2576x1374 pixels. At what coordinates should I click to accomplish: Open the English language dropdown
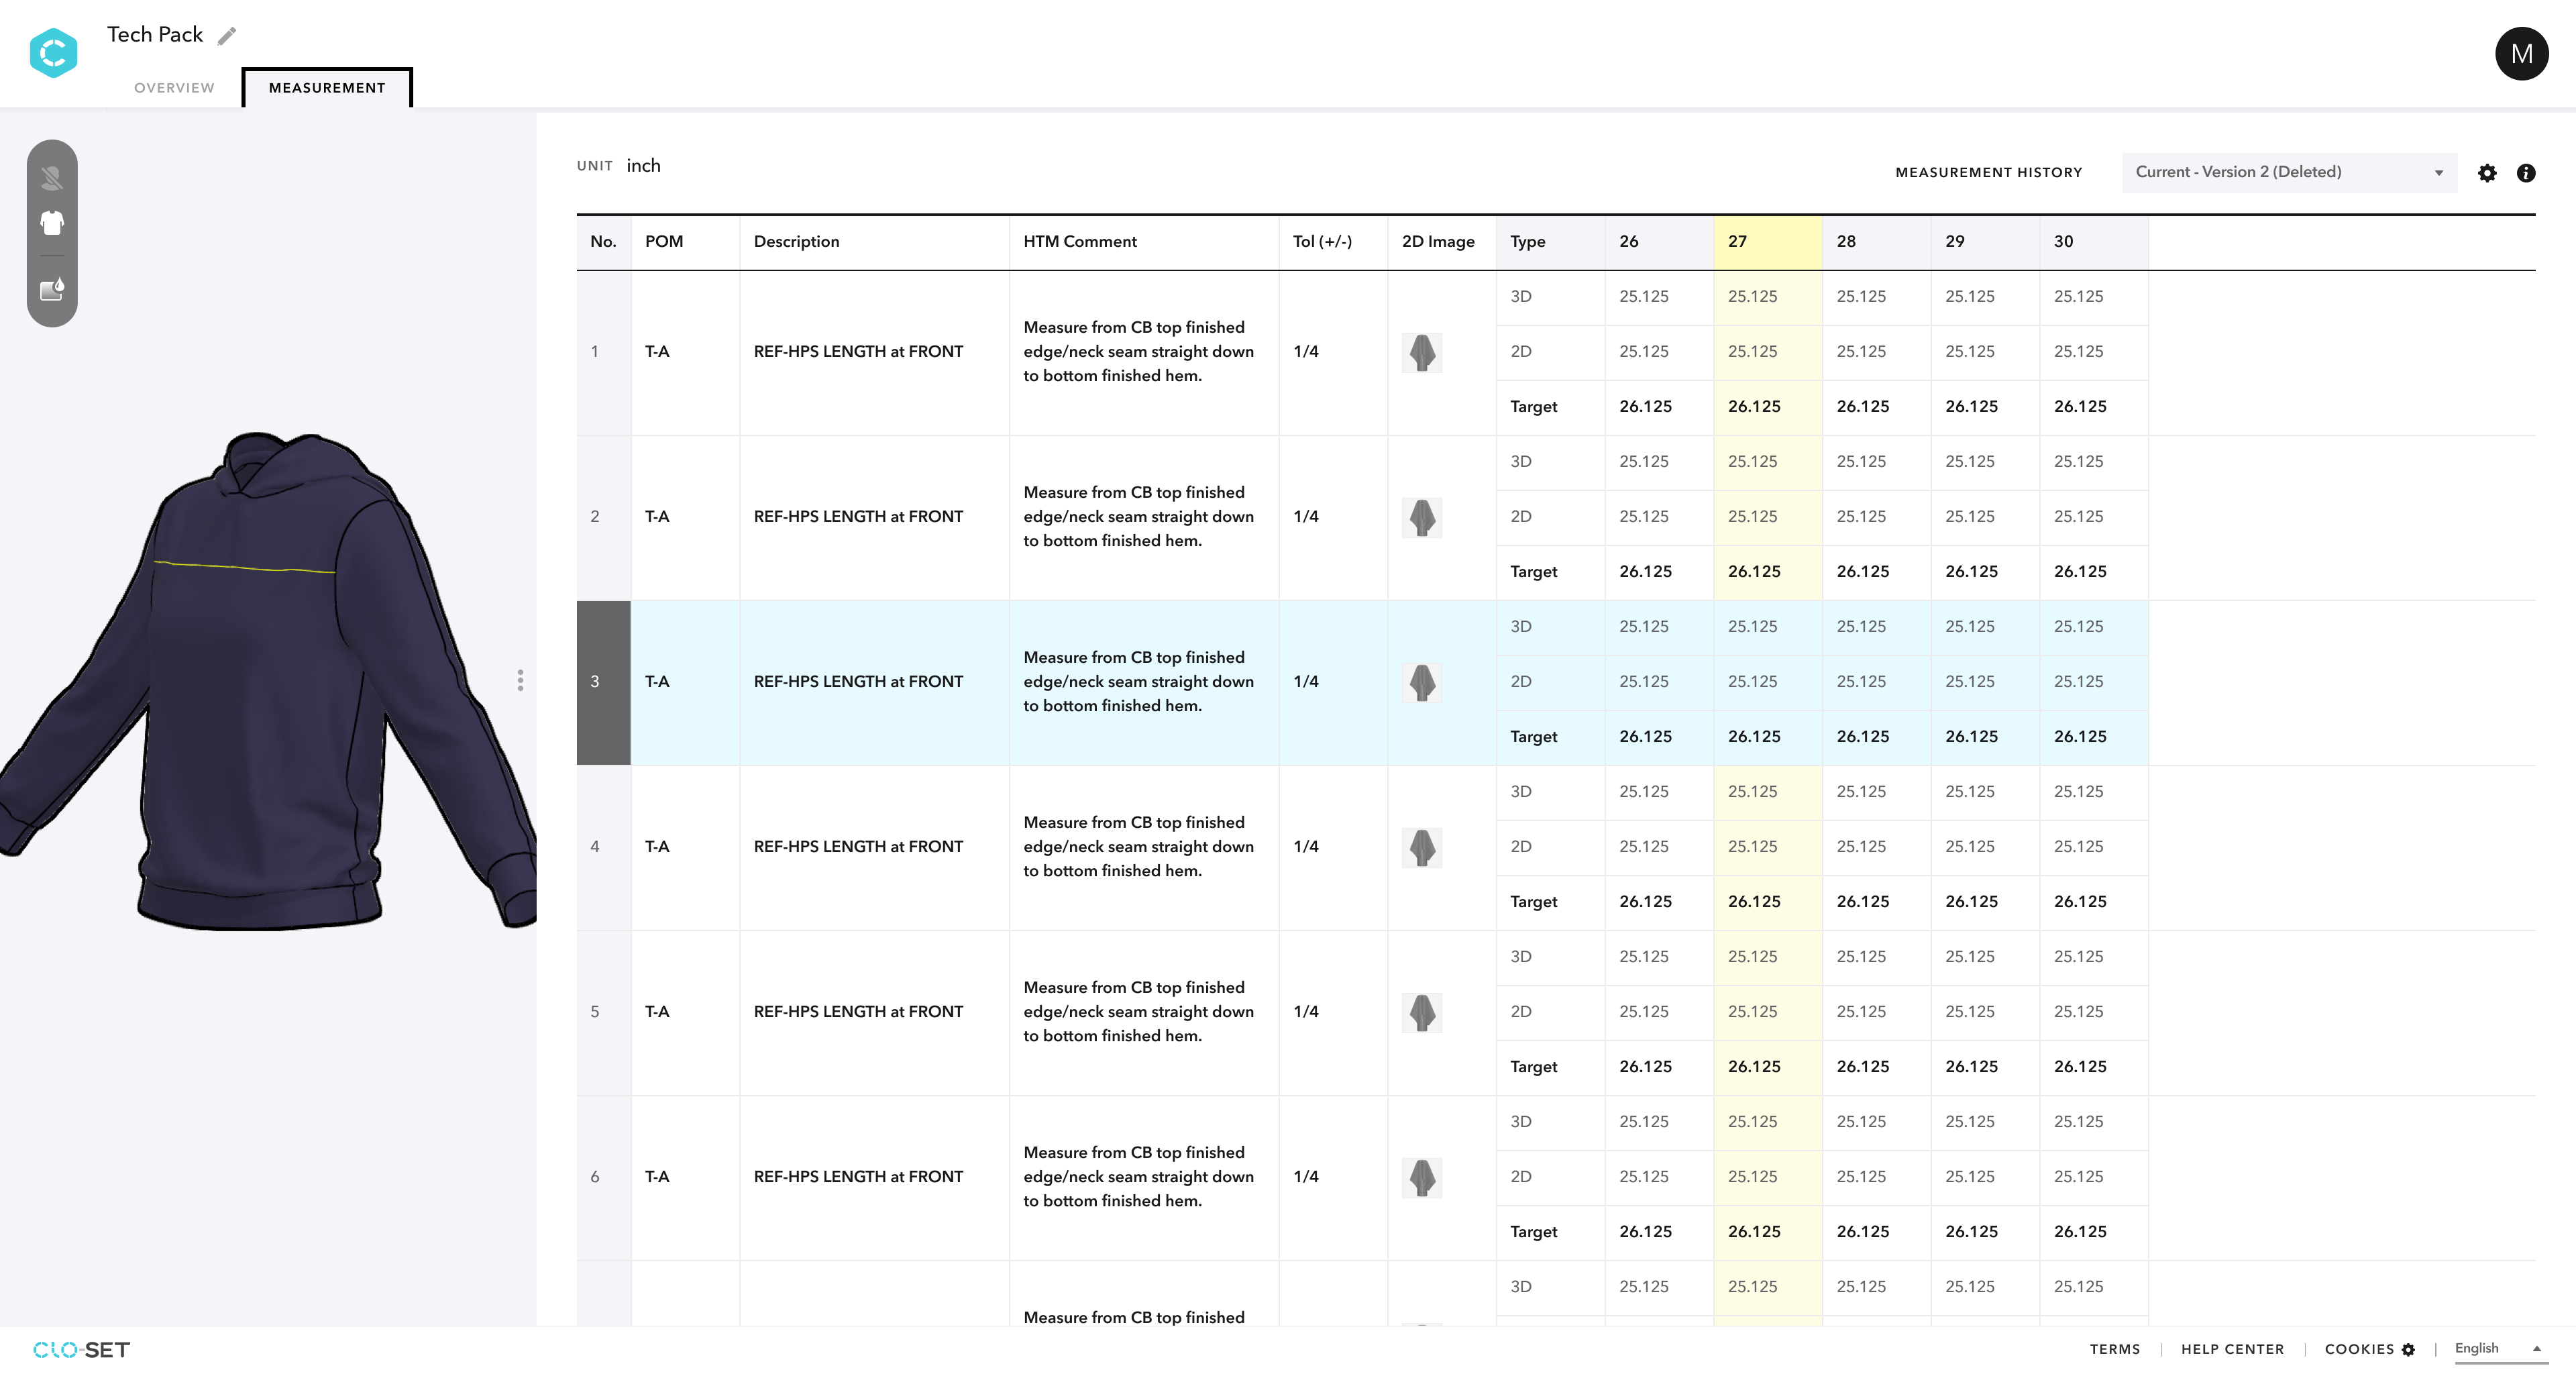2498,1349
